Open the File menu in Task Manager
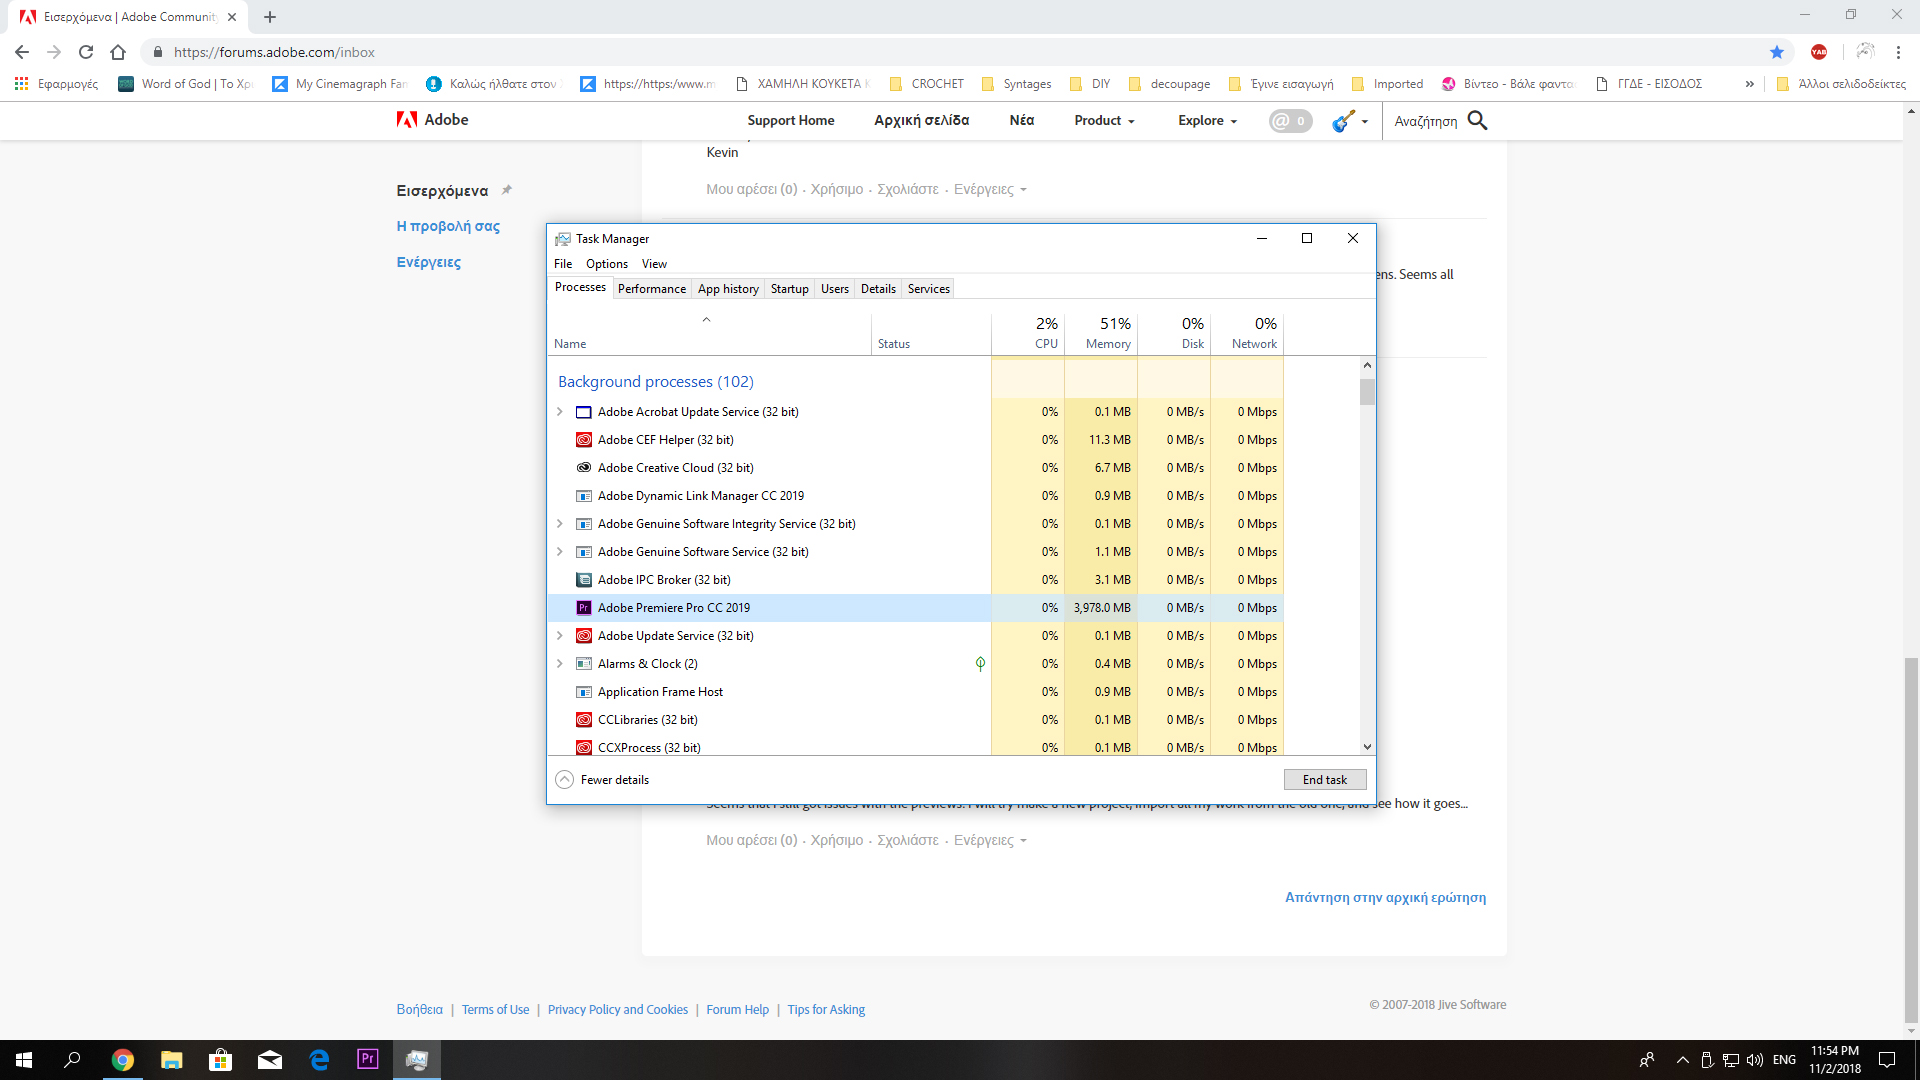Viewport: 1920px width, 1080px height. 563,264
